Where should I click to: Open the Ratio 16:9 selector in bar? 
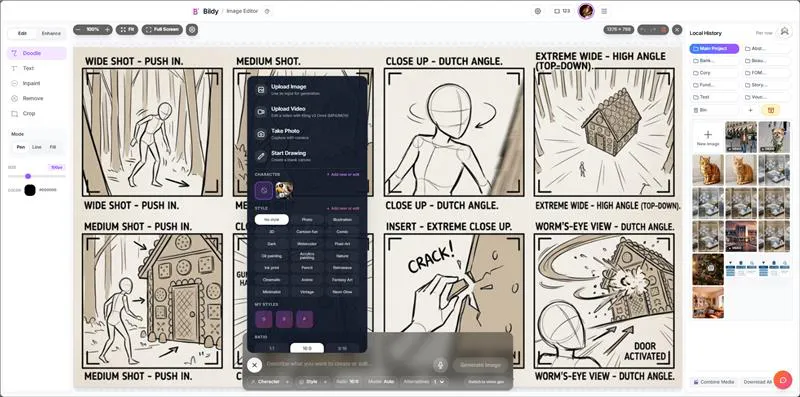(348, 381)
